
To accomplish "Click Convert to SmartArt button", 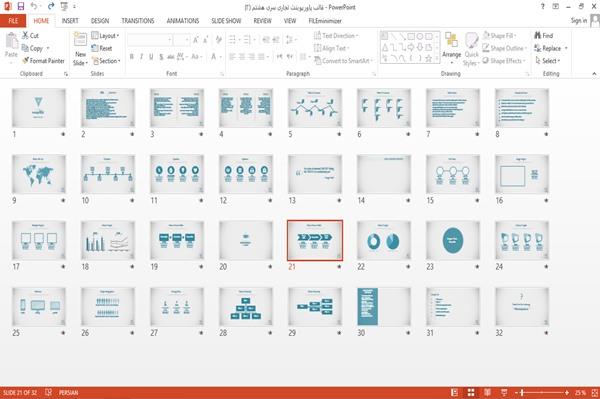I will click(343, 61).
